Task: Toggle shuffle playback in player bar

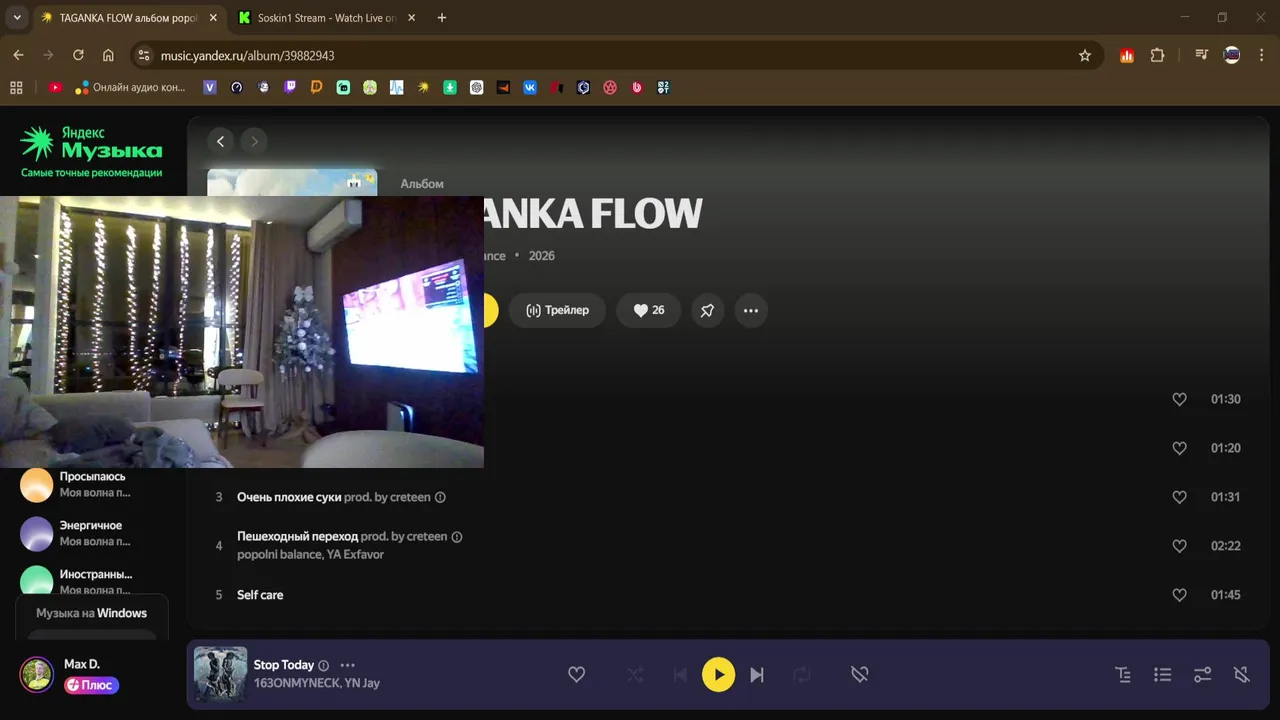Action: pyautogui.click(x=635, y=675)
